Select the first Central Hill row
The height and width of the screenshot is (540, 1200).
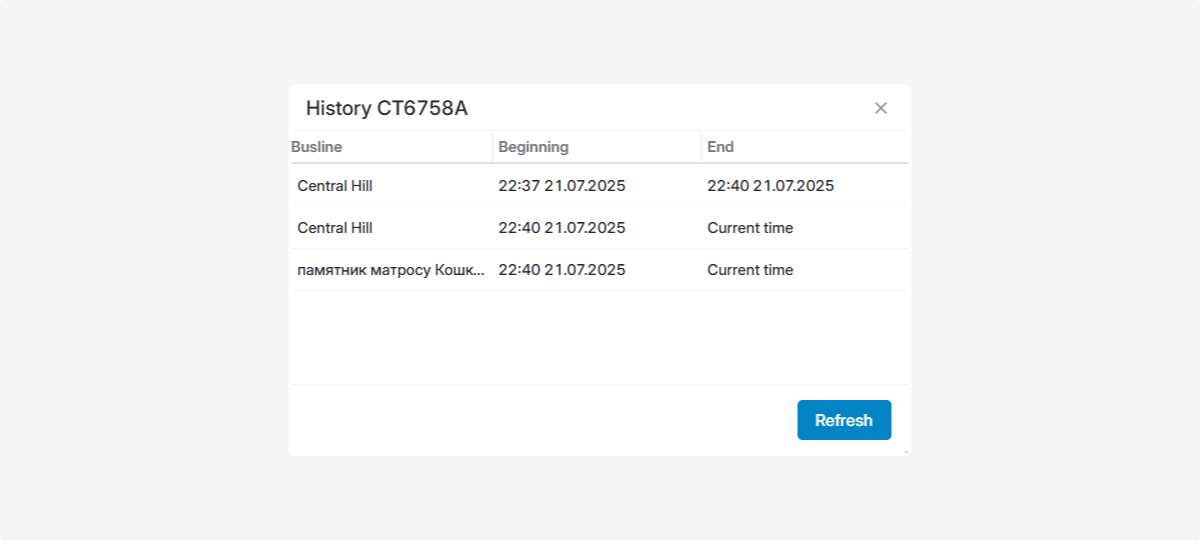(x=335, y=186)
